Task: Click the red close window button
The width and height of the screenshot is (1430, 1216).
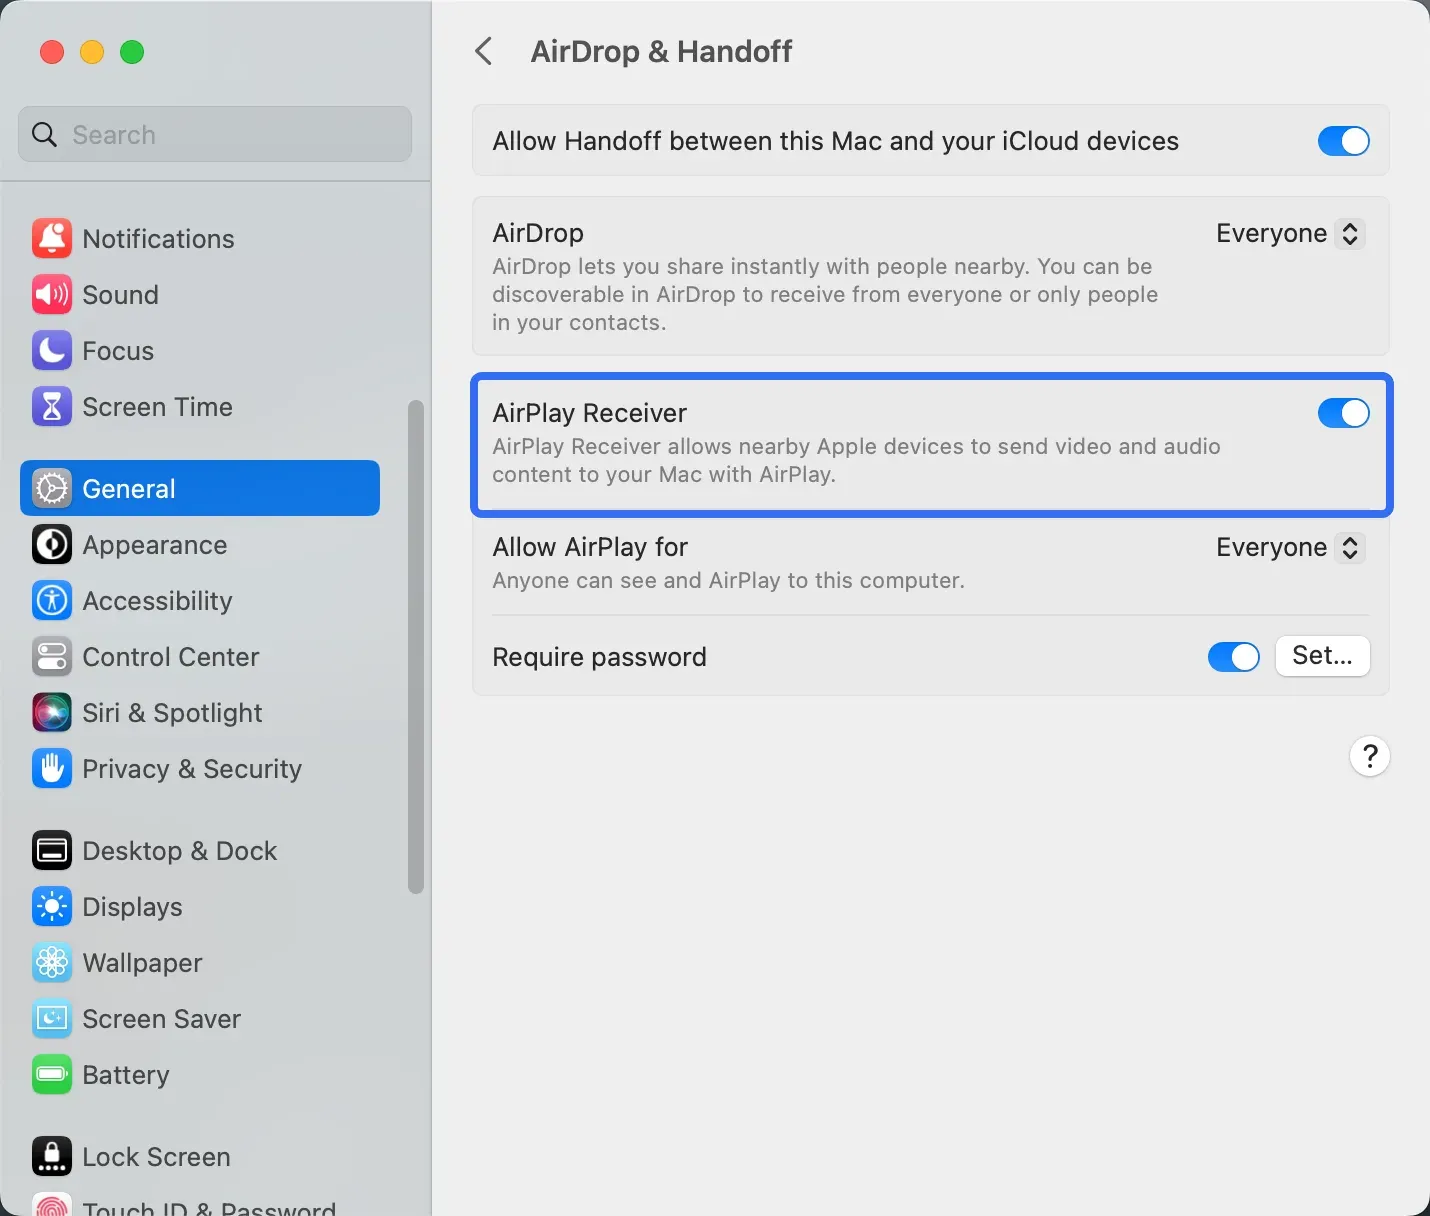Action: [52, 52]
